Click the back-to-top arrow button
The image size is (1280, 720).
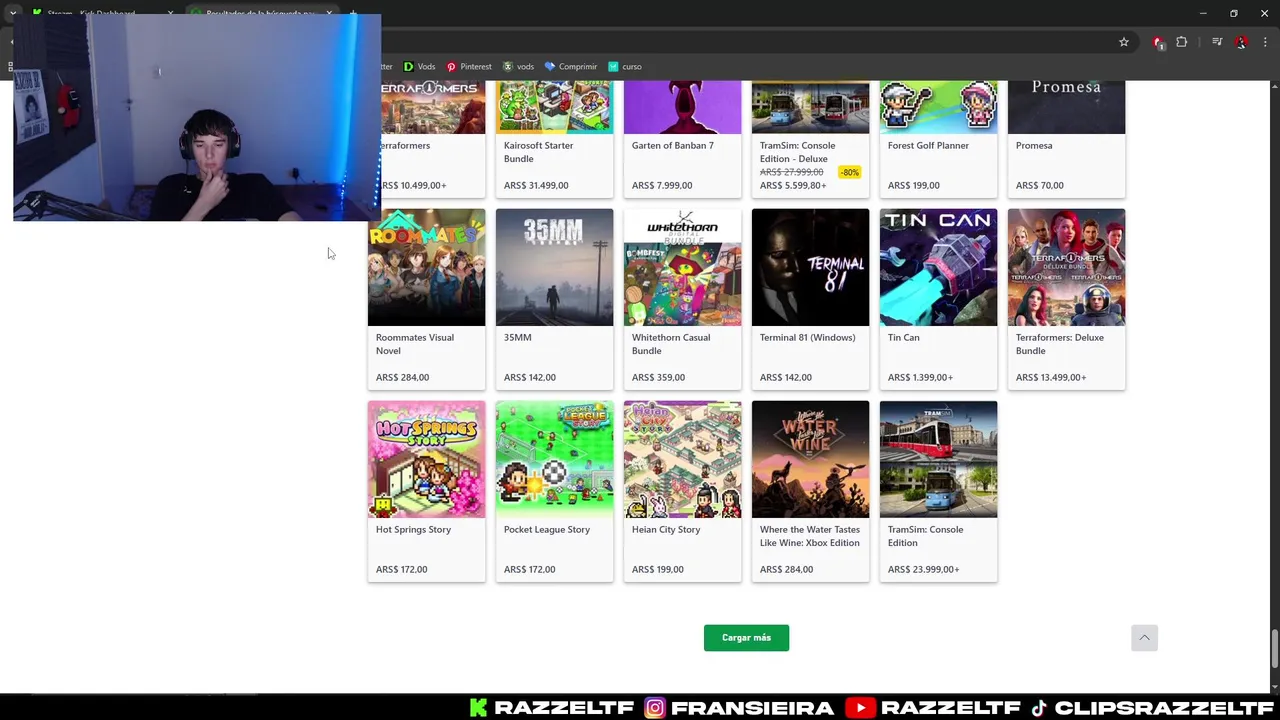click(x=1144, y=638)
